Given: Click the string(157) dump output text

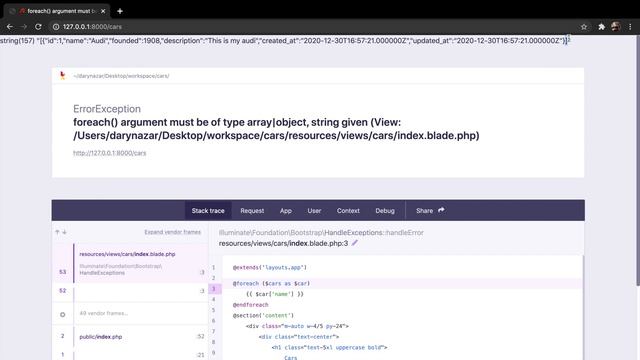Looking at the screenshot, I should (x=284, y=41).
